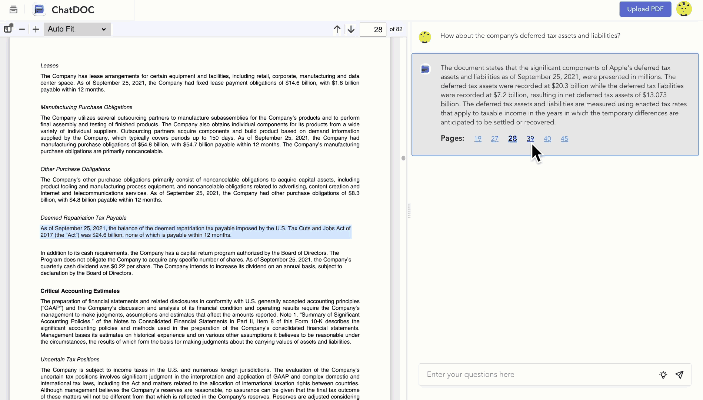This screenshot has height=400, width=703.
Task: Click the 'Other Purchase Obligations' heading
Action: pyautogui.click(x=75, y=169)
